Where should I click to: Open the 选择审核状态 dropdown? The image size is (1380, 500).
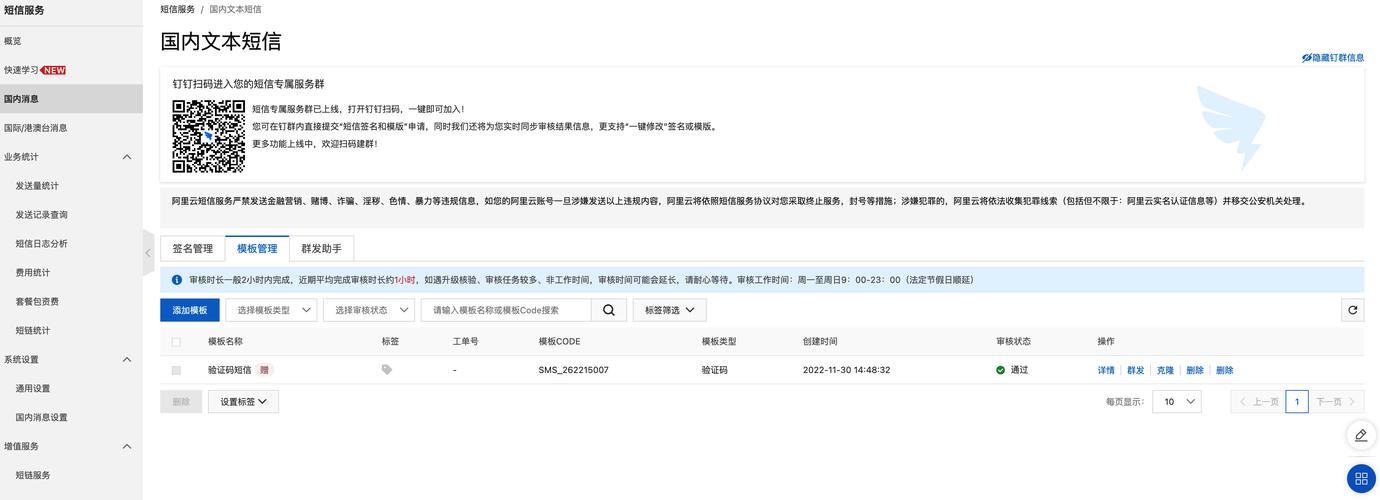tap(369, 310)
